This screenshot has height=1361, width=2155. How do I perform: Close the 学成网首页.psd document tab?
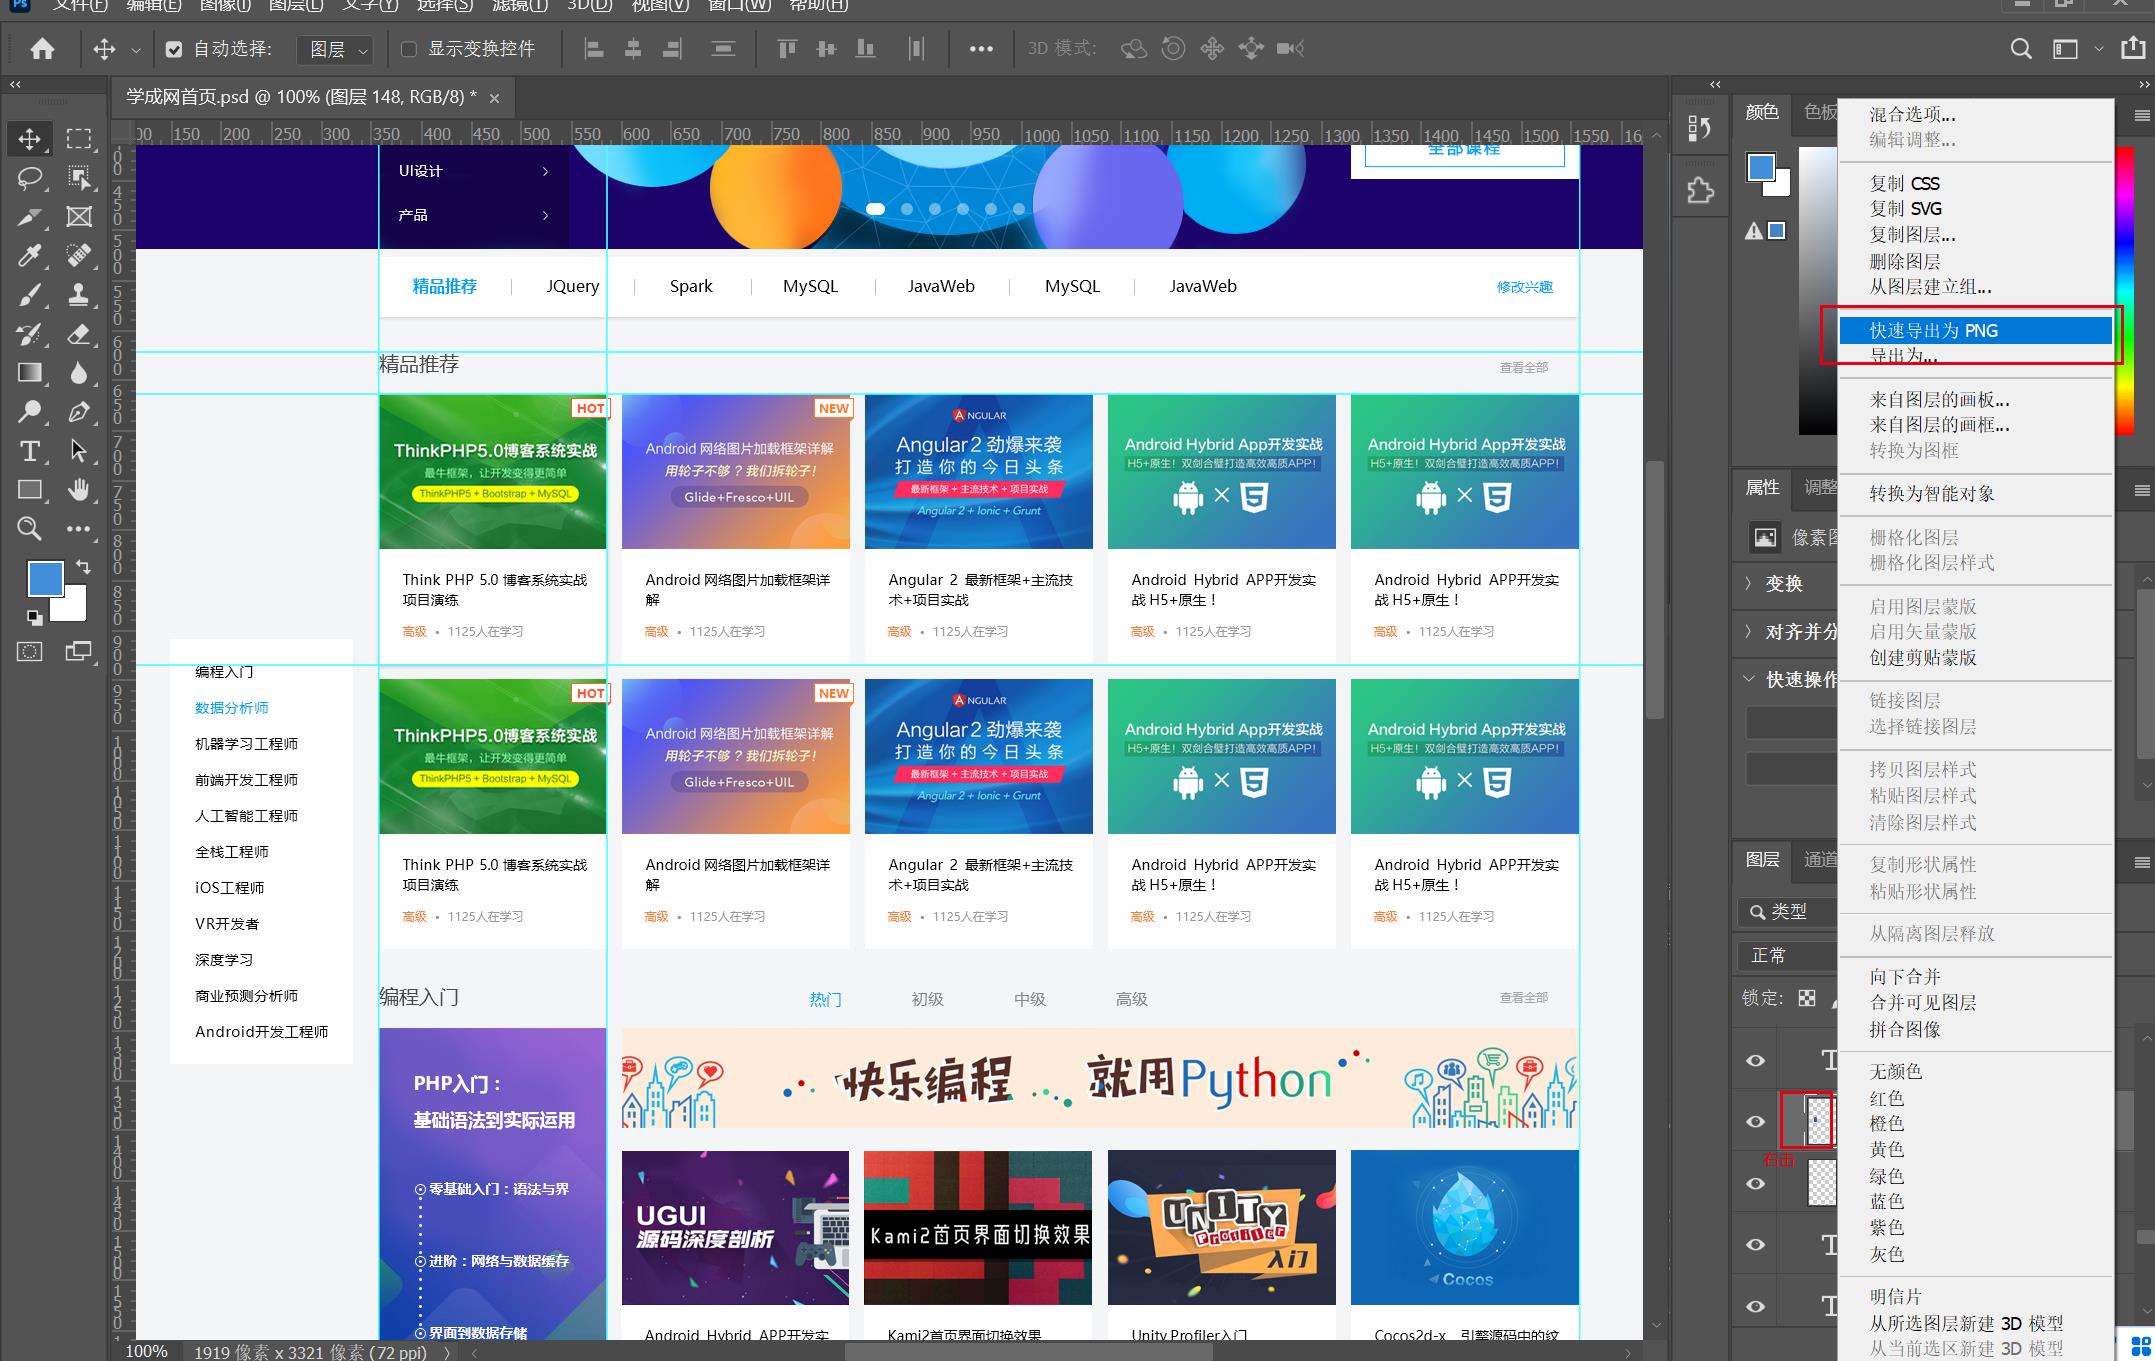[494, 98]
